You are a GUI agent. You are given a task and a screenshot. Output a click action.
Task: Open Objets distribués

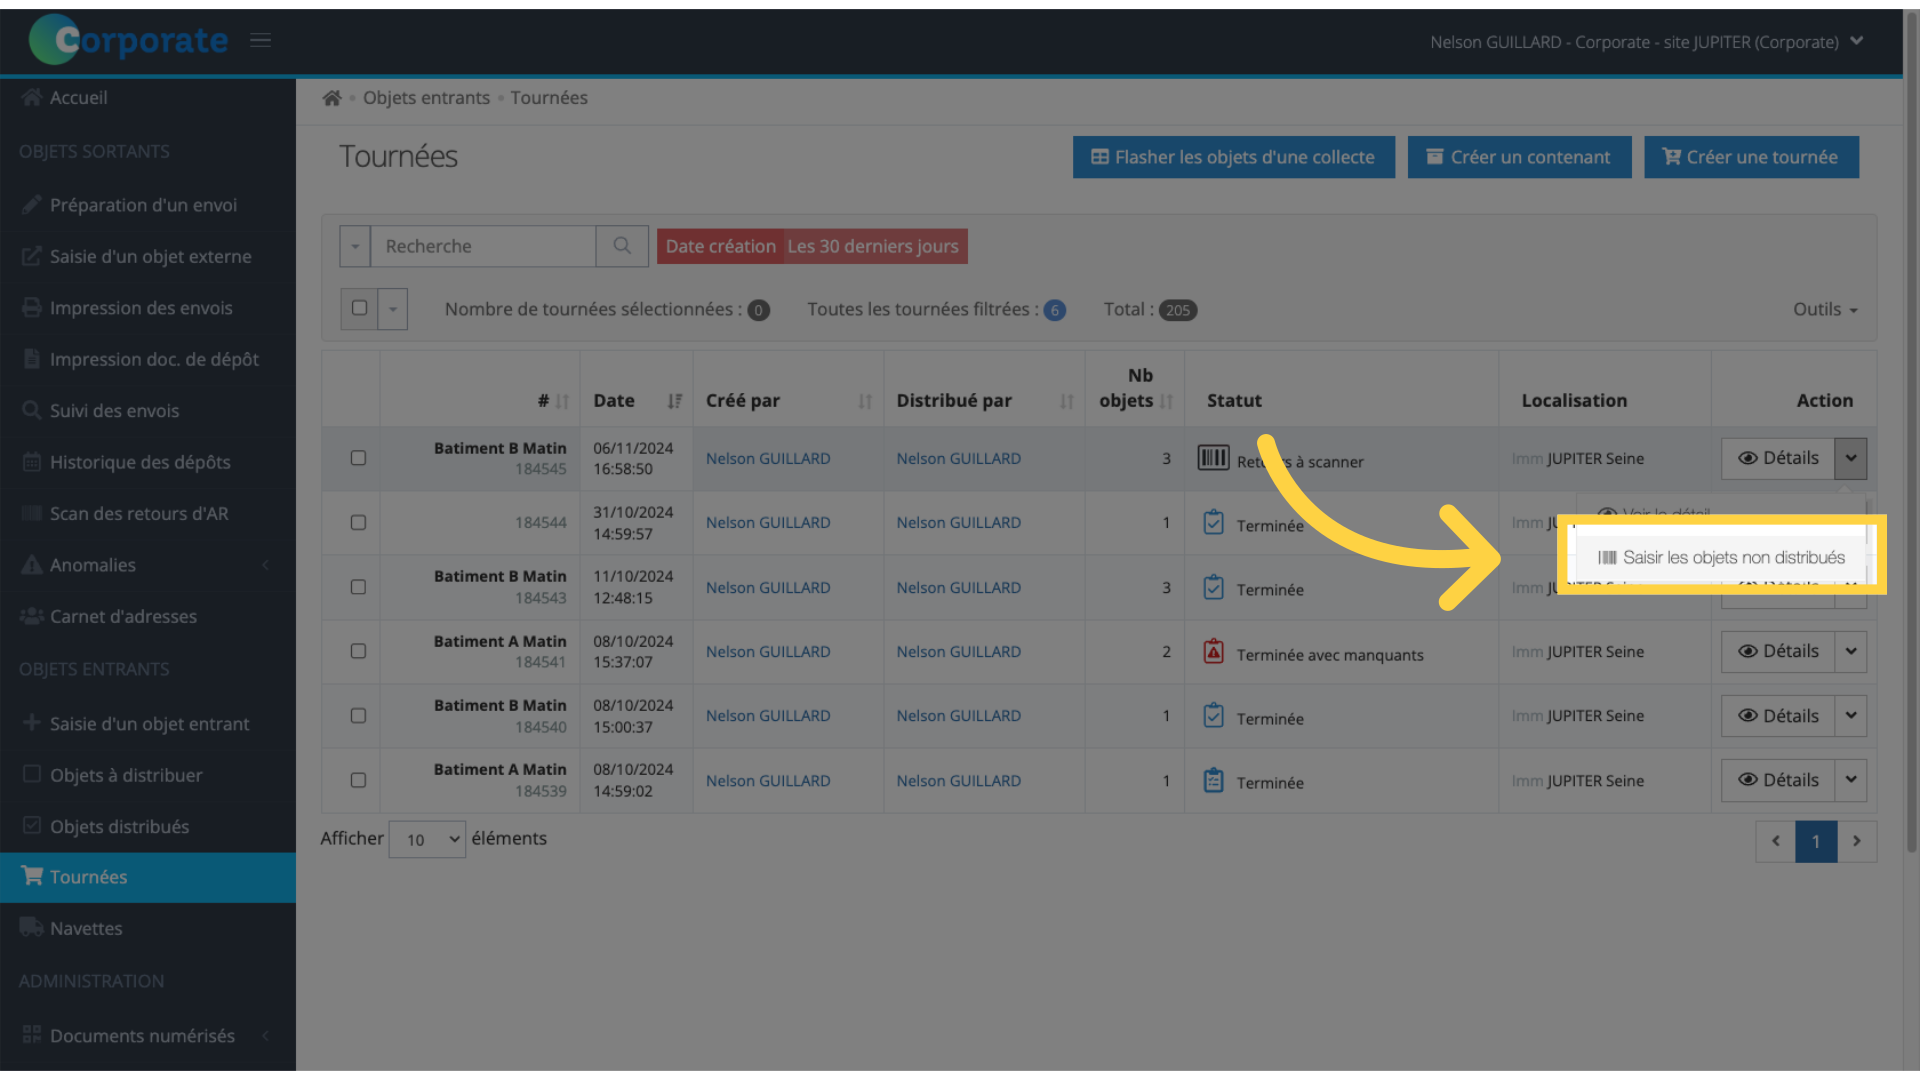pos(148,827)
